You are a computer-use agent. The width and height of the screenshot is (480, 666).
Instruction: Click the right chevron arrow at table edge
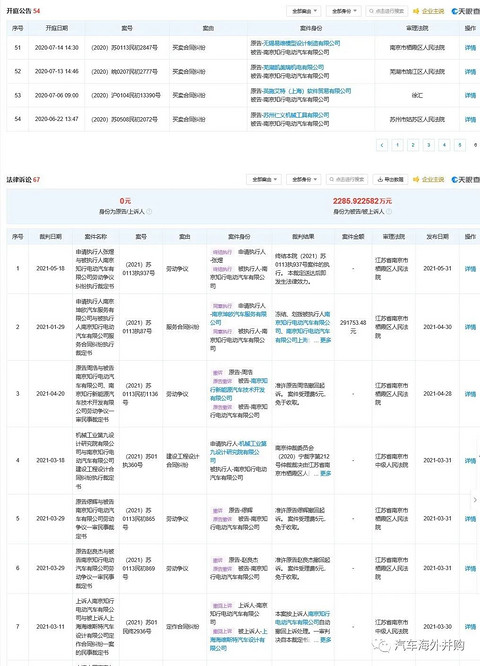coord(475,500)
